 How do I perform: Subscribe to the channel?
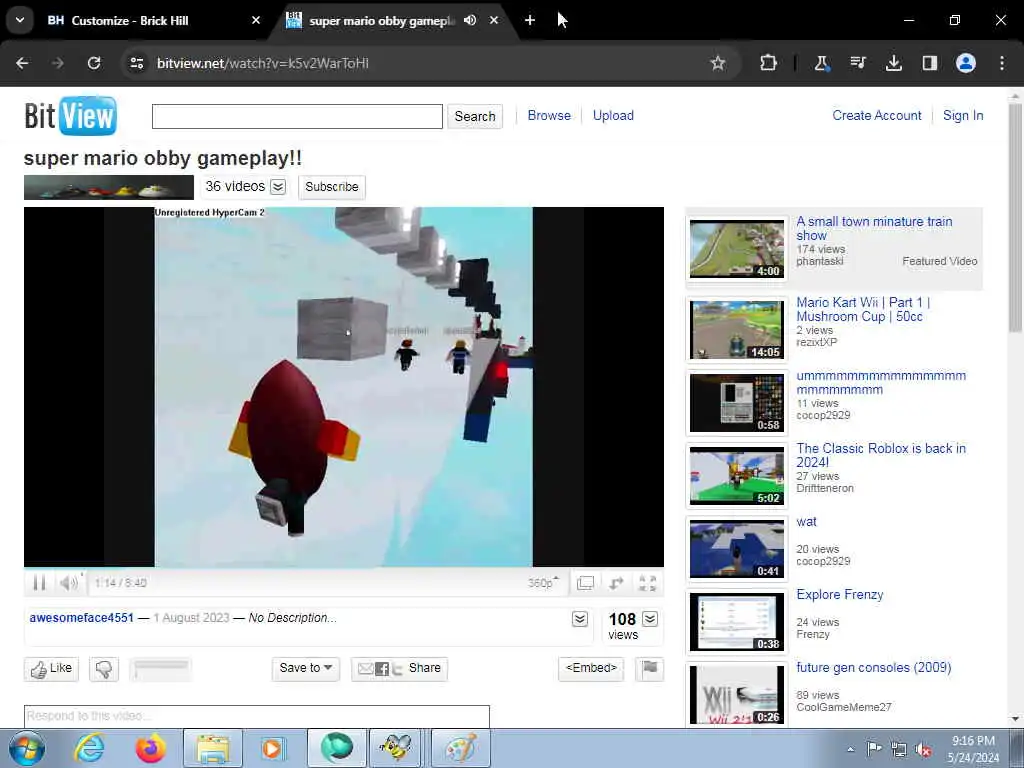tap(332, 187)
